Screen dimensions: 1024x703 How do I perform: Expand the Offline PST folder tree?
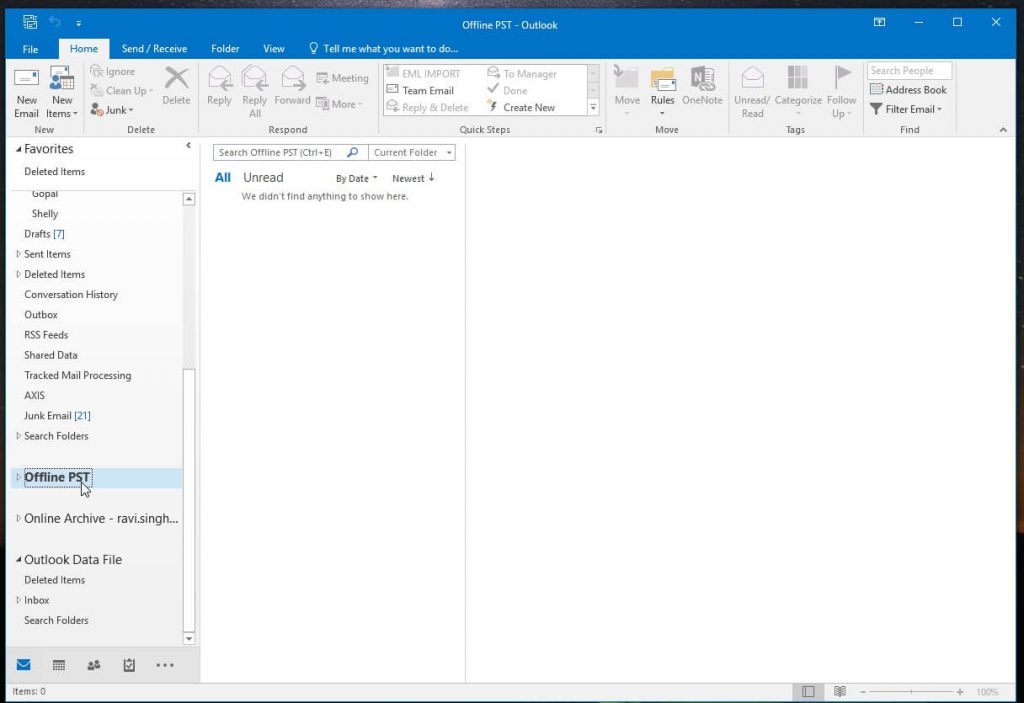pyautogui.click(x=18, y=478)
